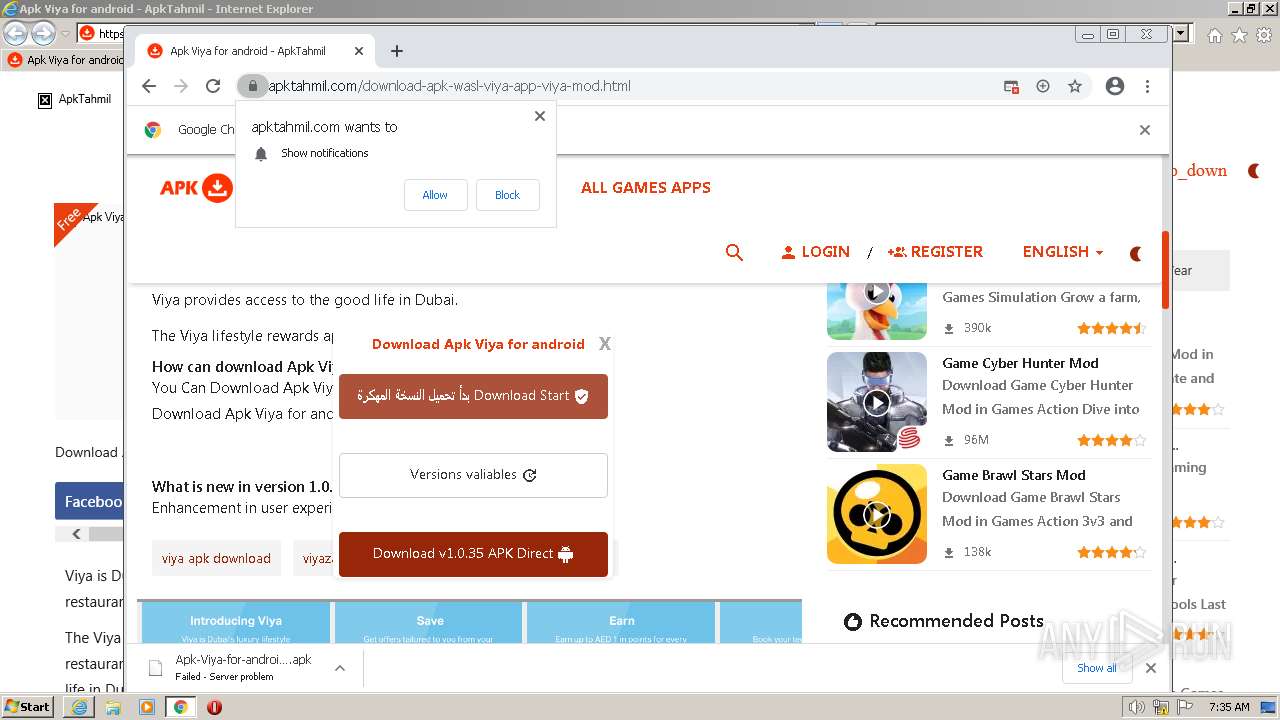The height and width of the screenshot is (720, 1280).
Task: Open Game Cyber Hunter Mod title link
Action: (1020, 363)
